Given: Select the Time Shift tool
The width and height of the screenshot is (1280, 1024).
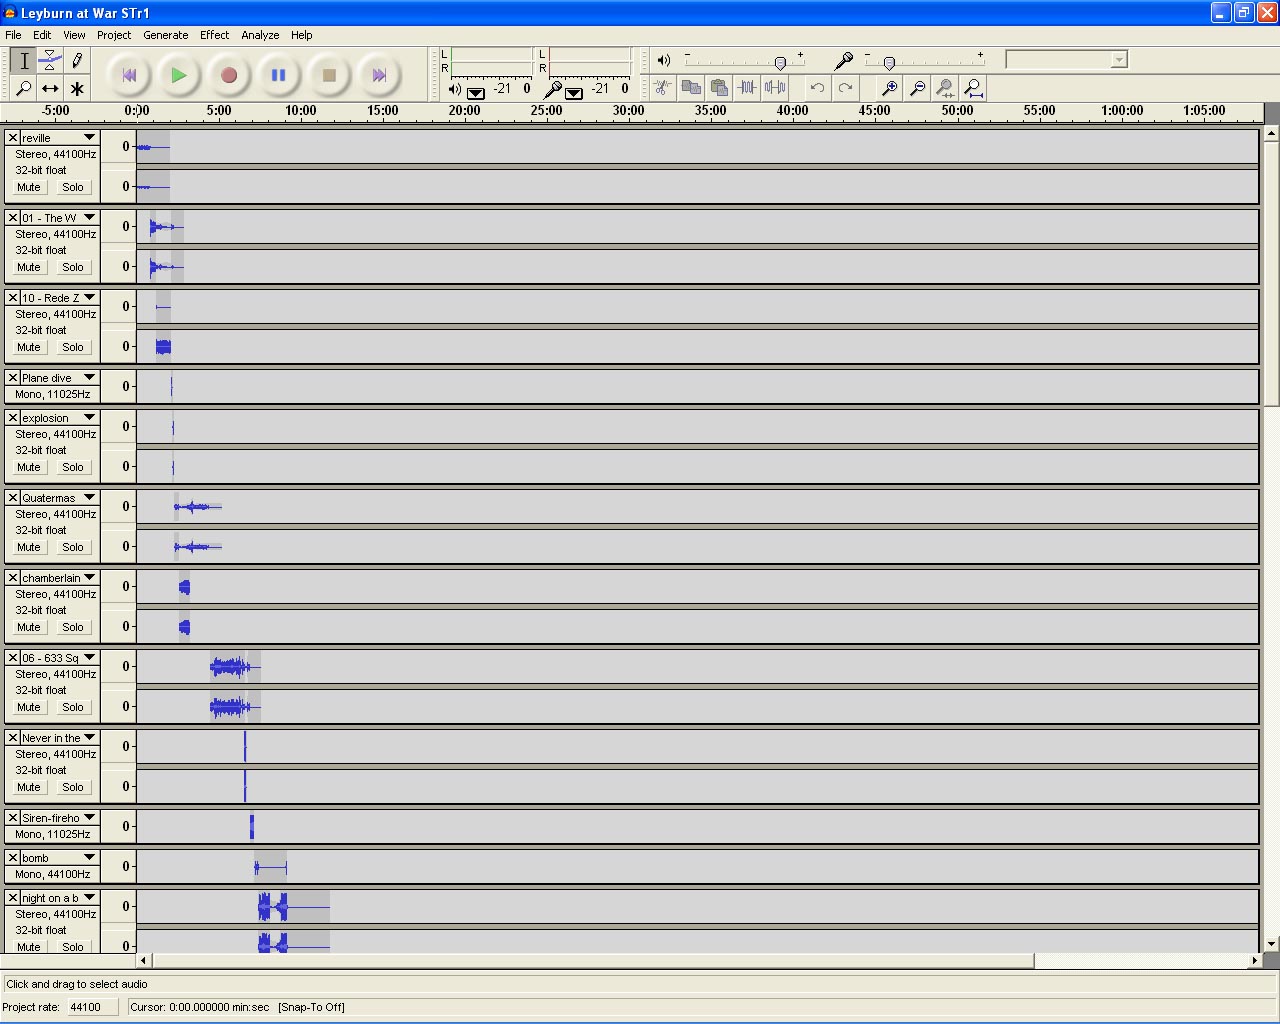Looking at the screenshot, I should point(50,88).
